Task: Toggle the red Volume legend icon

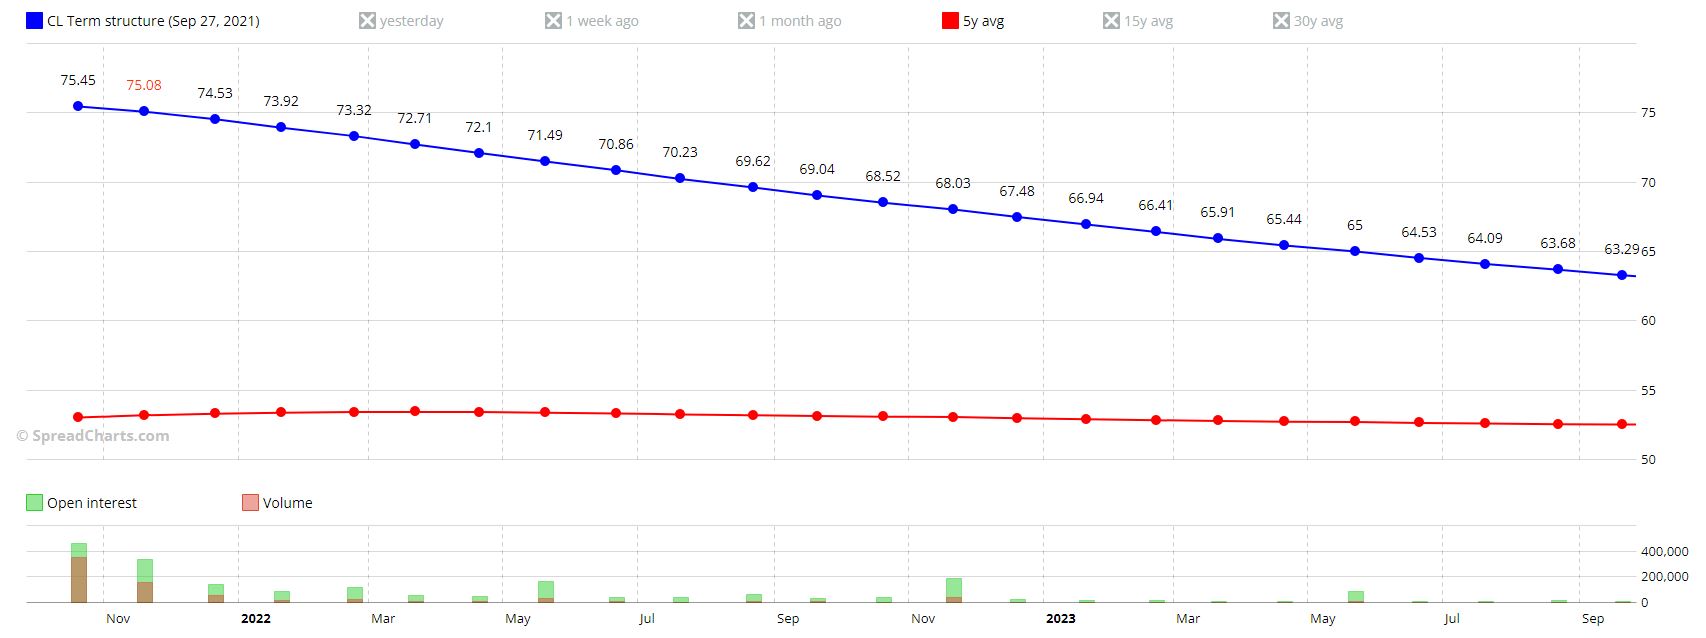Action: tap(250, 503)
